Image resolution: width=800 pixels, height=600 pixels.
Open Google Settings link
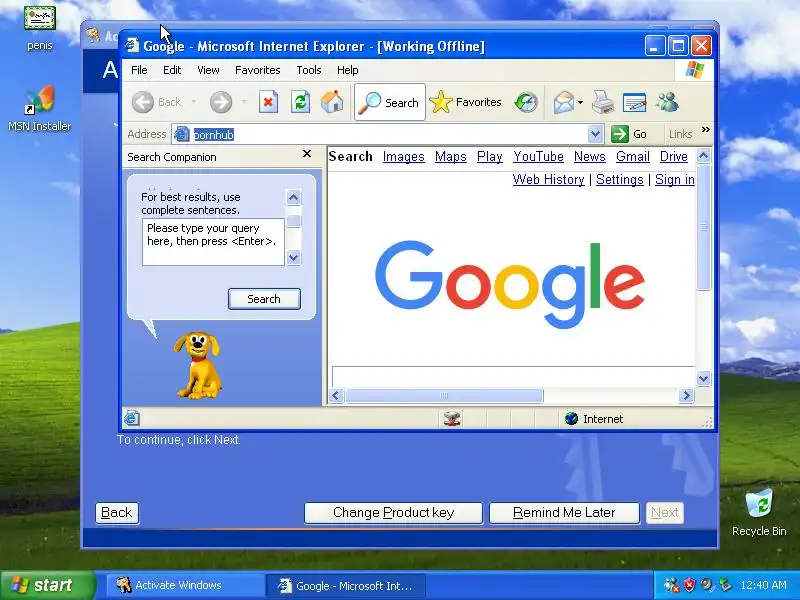coord(620,180)
